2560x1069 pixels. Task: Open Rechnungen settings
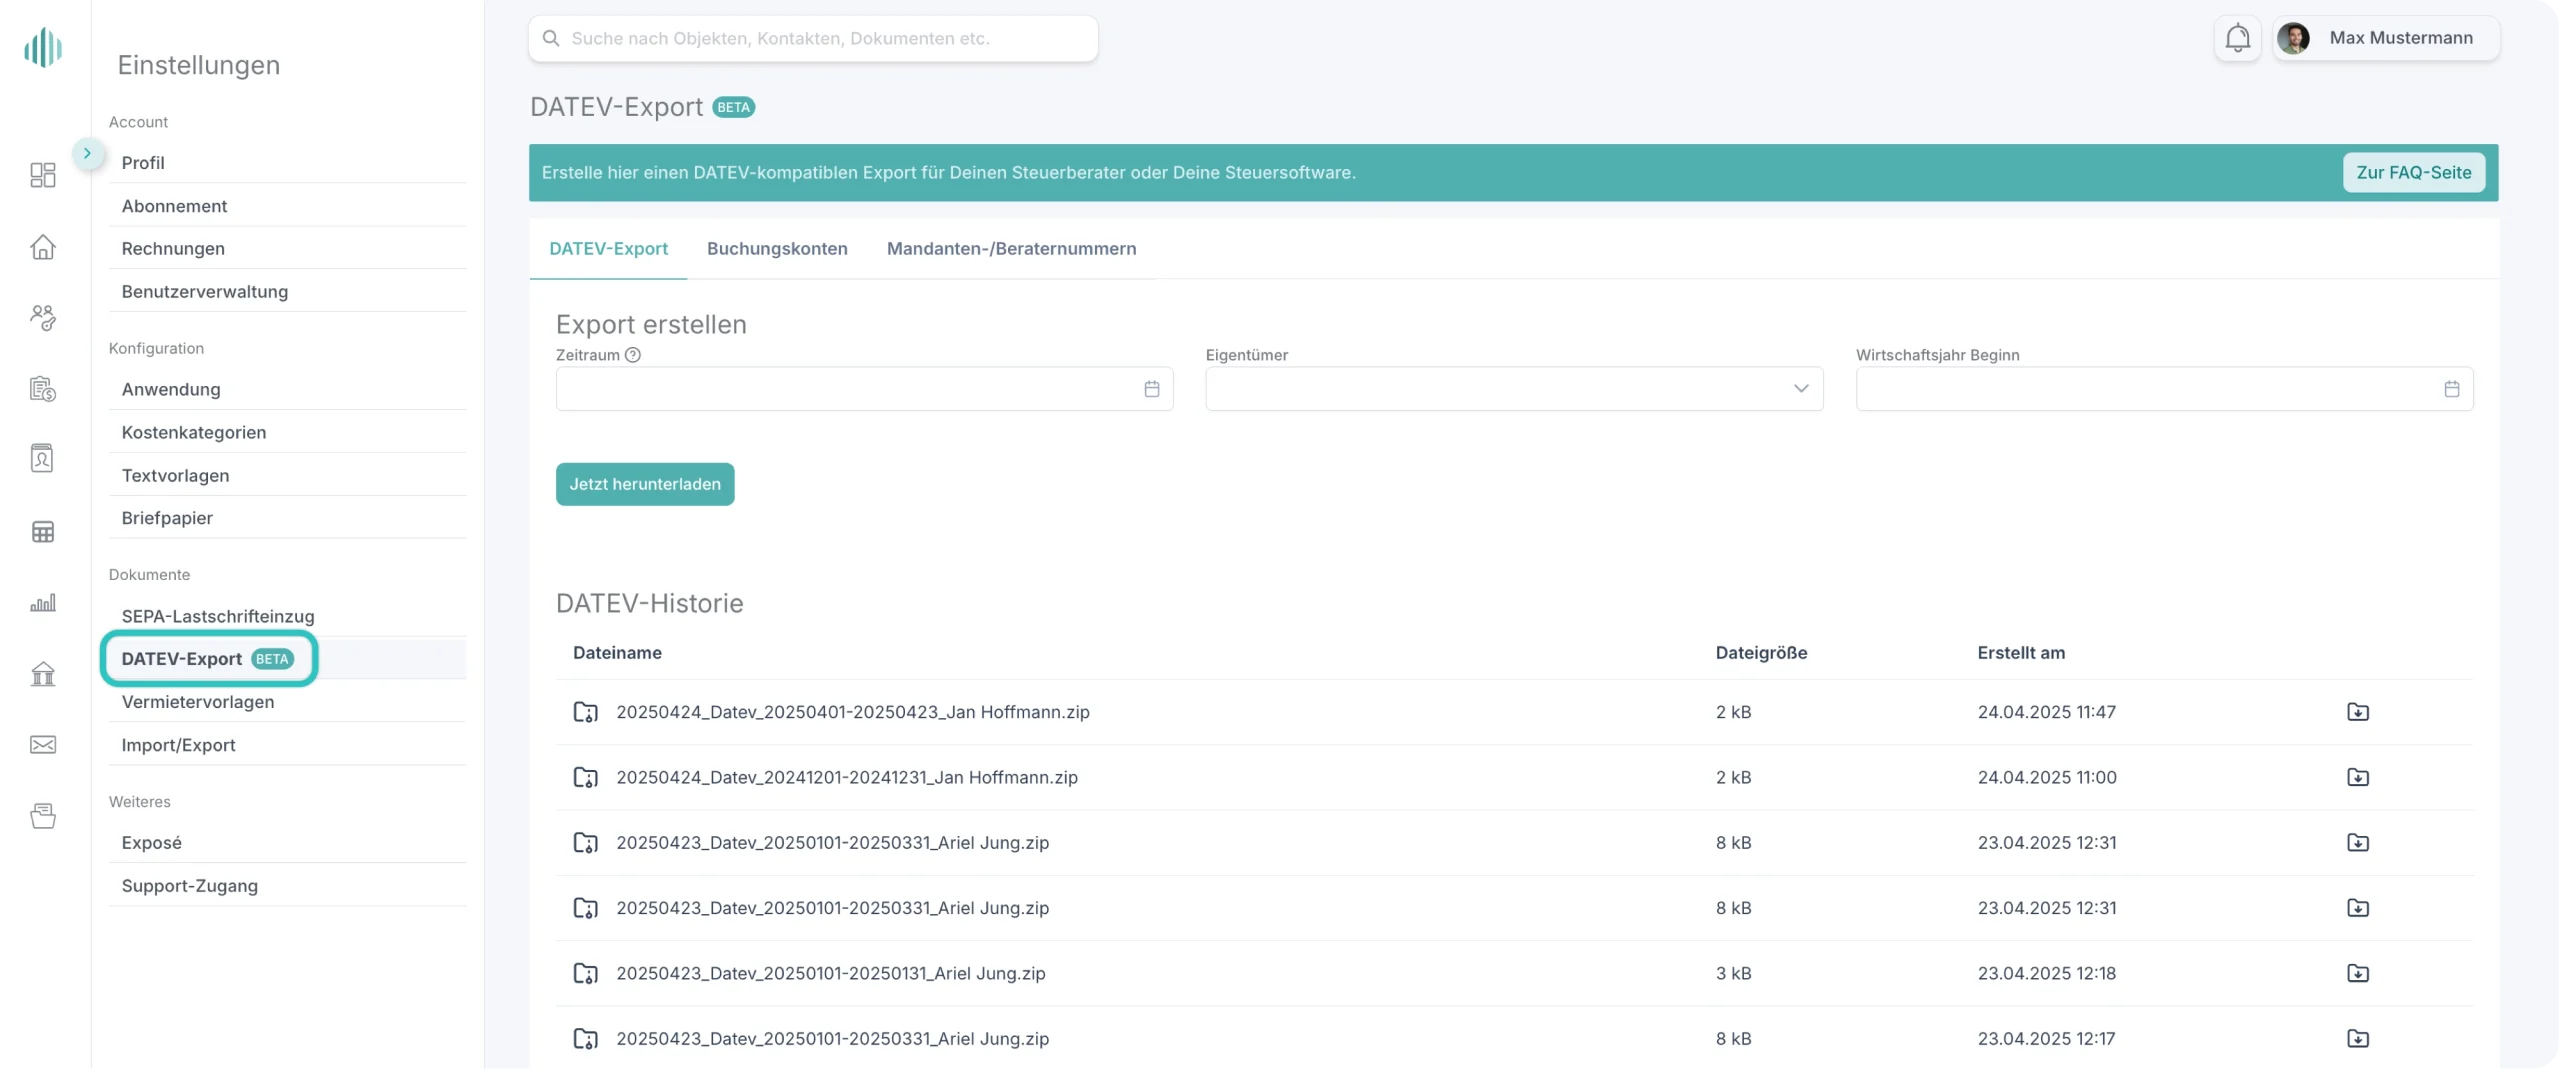coord(287,248)
